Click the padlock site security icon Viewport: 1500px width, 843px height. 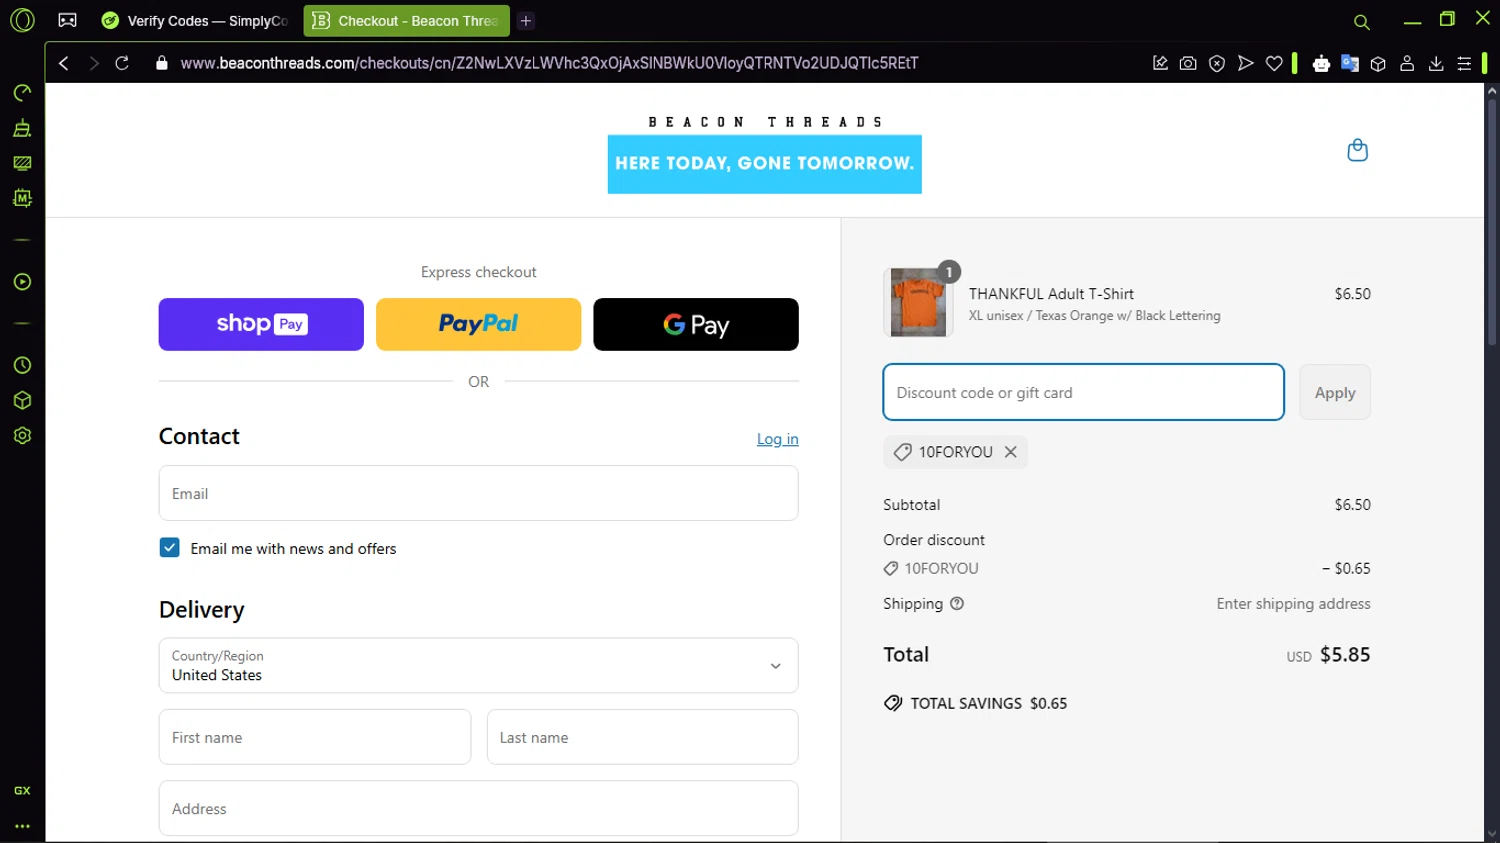click(x=162, y=63)
